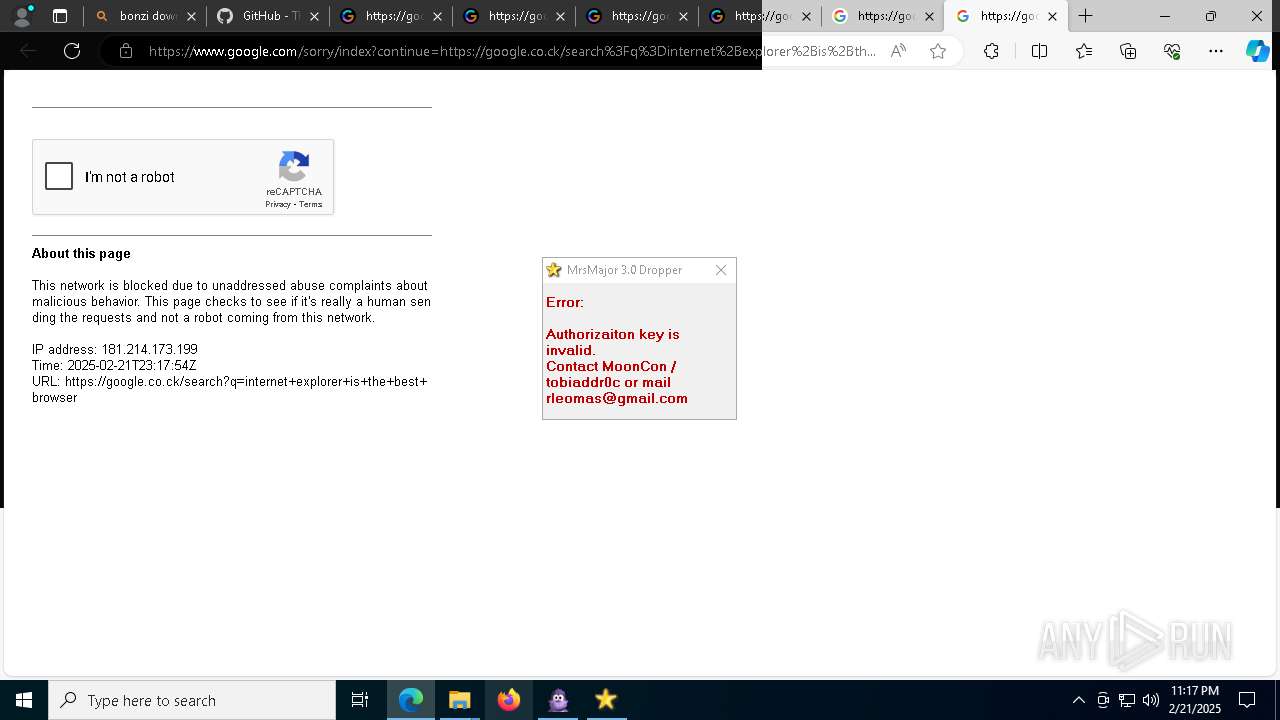Open the volume control
The height and width of the screenshot is (720, 1280).
click(x=1151, y=700)
